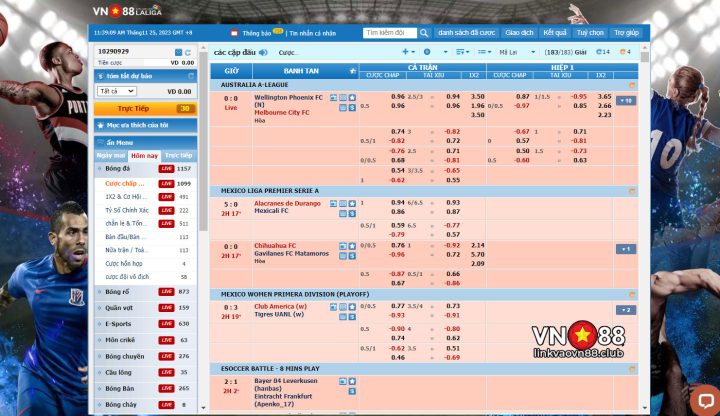Click the blue square icon beside account 10290929
This screenshot has width=720, height=416.
click(179, 52)
